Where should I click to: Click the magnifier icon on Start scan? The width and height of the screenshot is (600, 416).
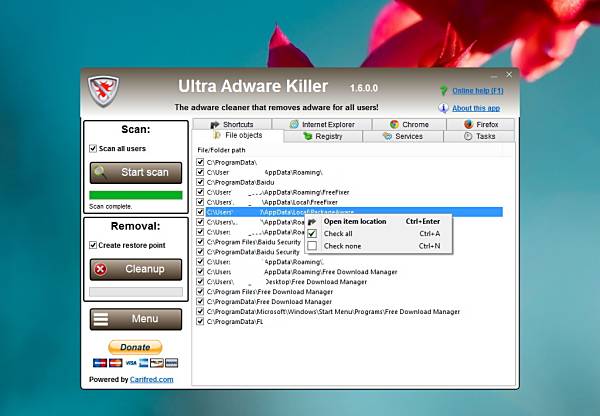(101, 173)
